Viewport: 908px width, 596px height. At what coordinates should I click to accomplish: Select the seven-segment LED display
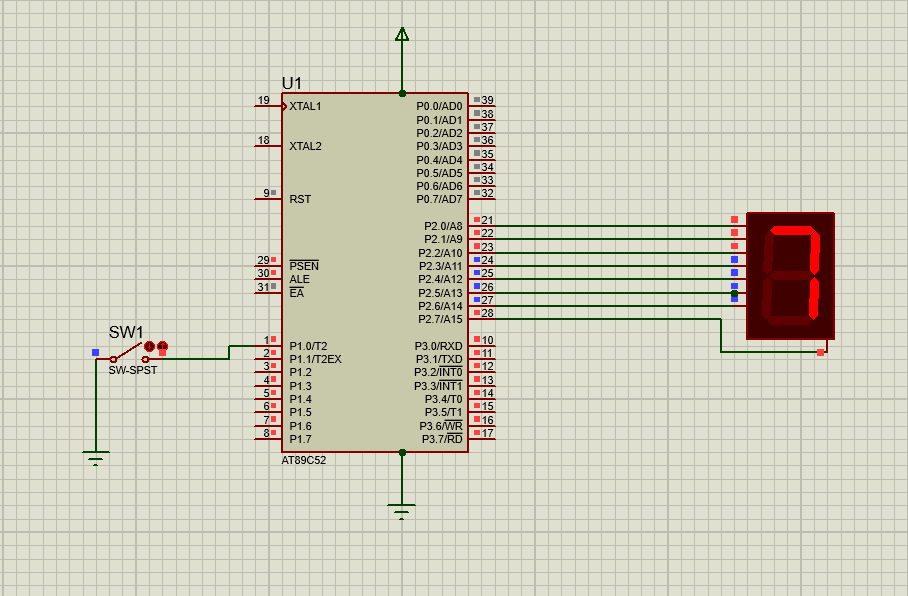[x=790, y=275]
